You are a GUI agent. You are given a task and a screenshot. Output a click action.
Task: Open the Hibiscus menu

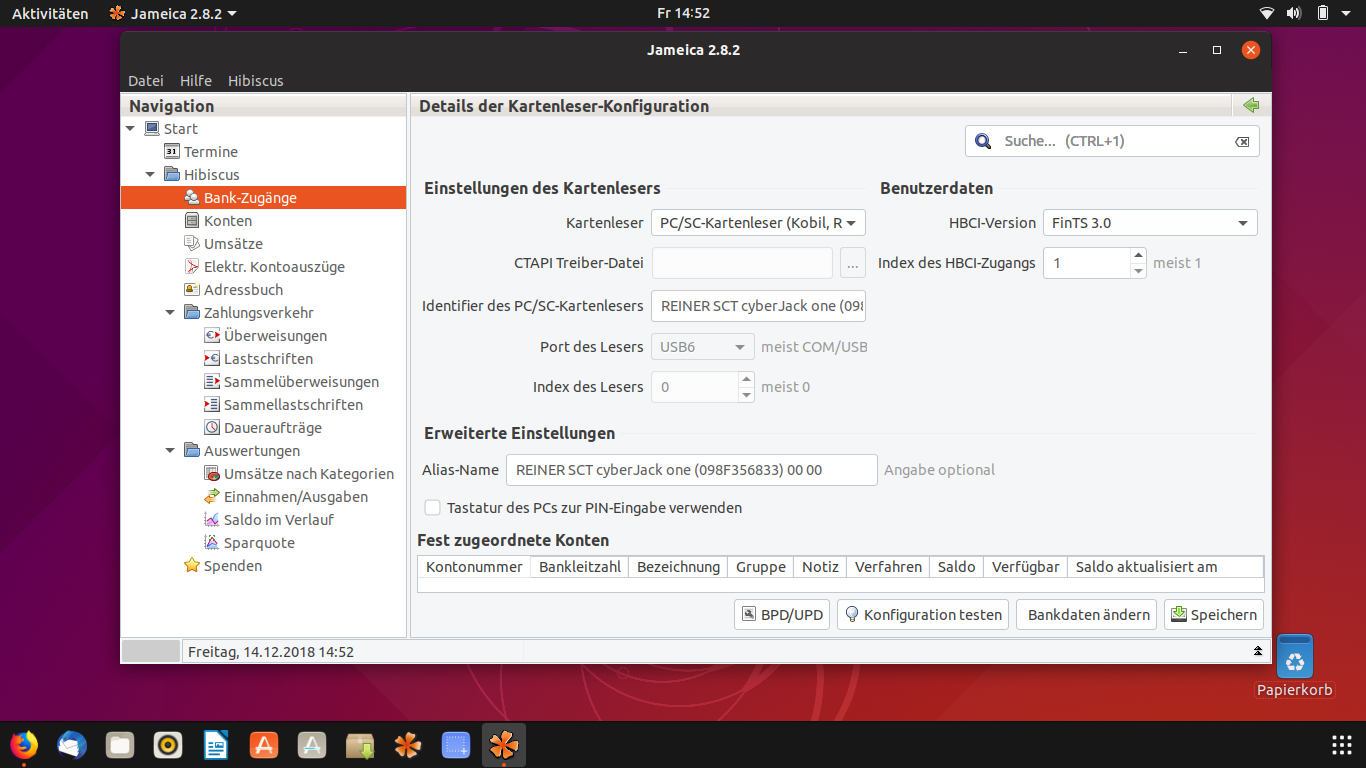click(x=256, y=81)
